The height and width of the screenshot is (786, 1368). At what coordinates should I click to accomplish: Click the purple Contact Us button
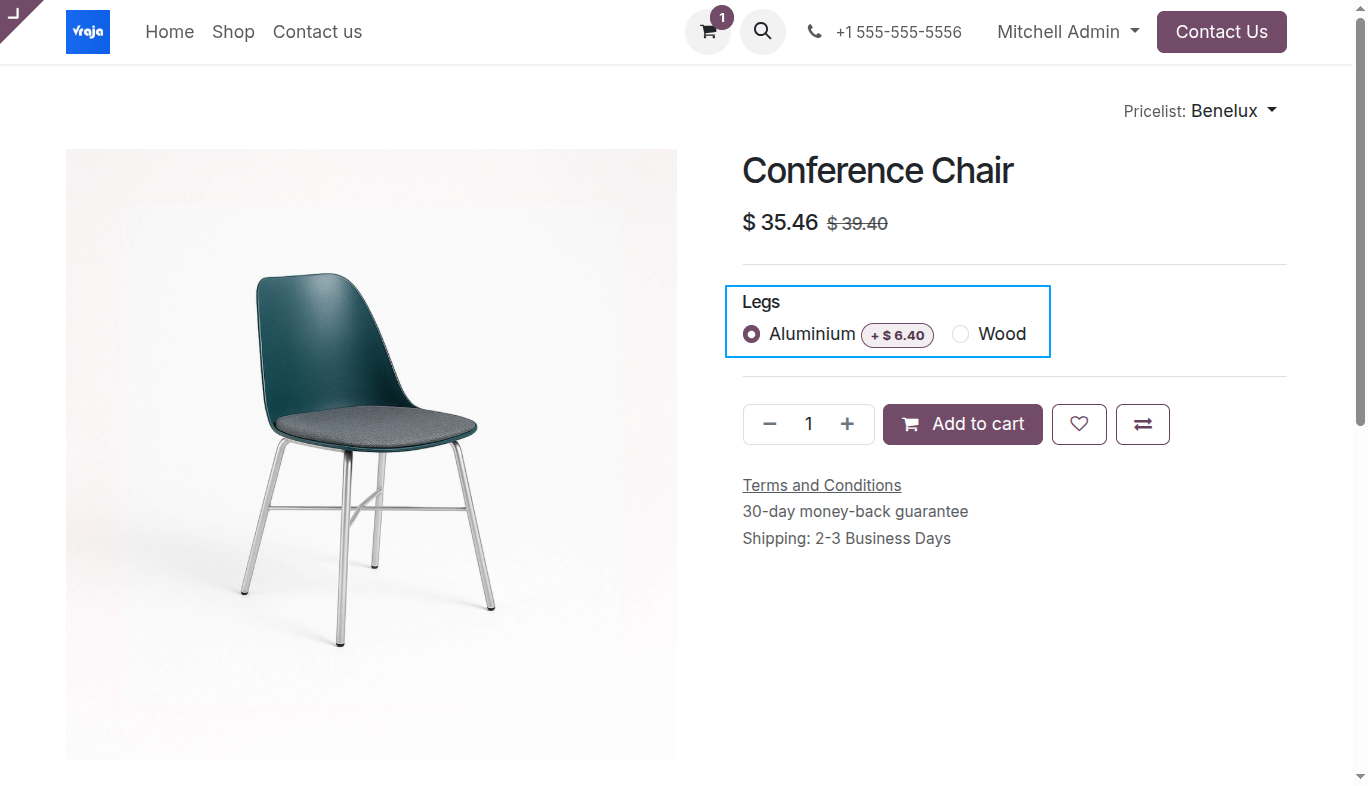point(1222,32)
